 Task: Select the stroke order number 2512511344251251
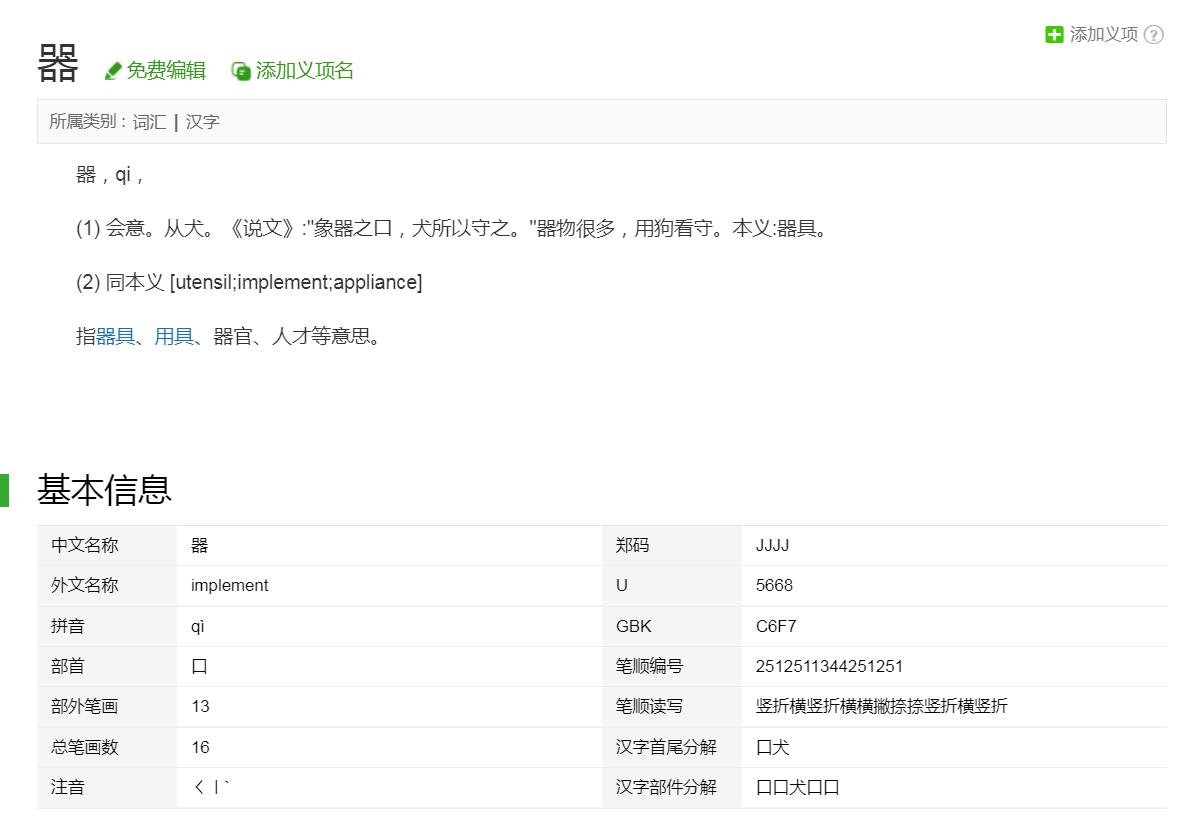click(x=829, y=667)
